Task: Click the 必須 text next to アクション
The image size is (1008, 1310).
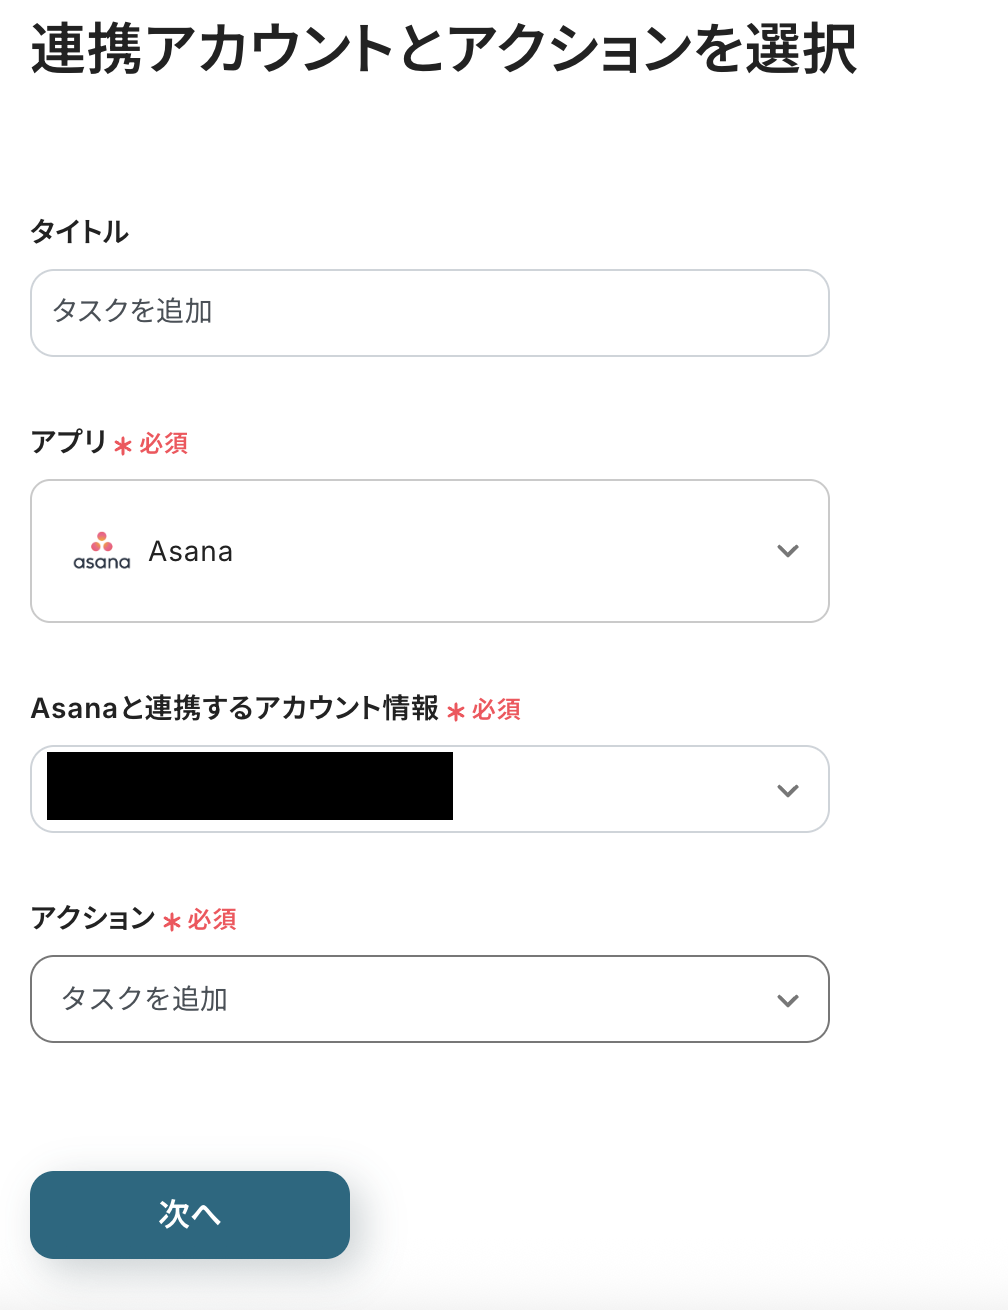Action: pos(212,920)
